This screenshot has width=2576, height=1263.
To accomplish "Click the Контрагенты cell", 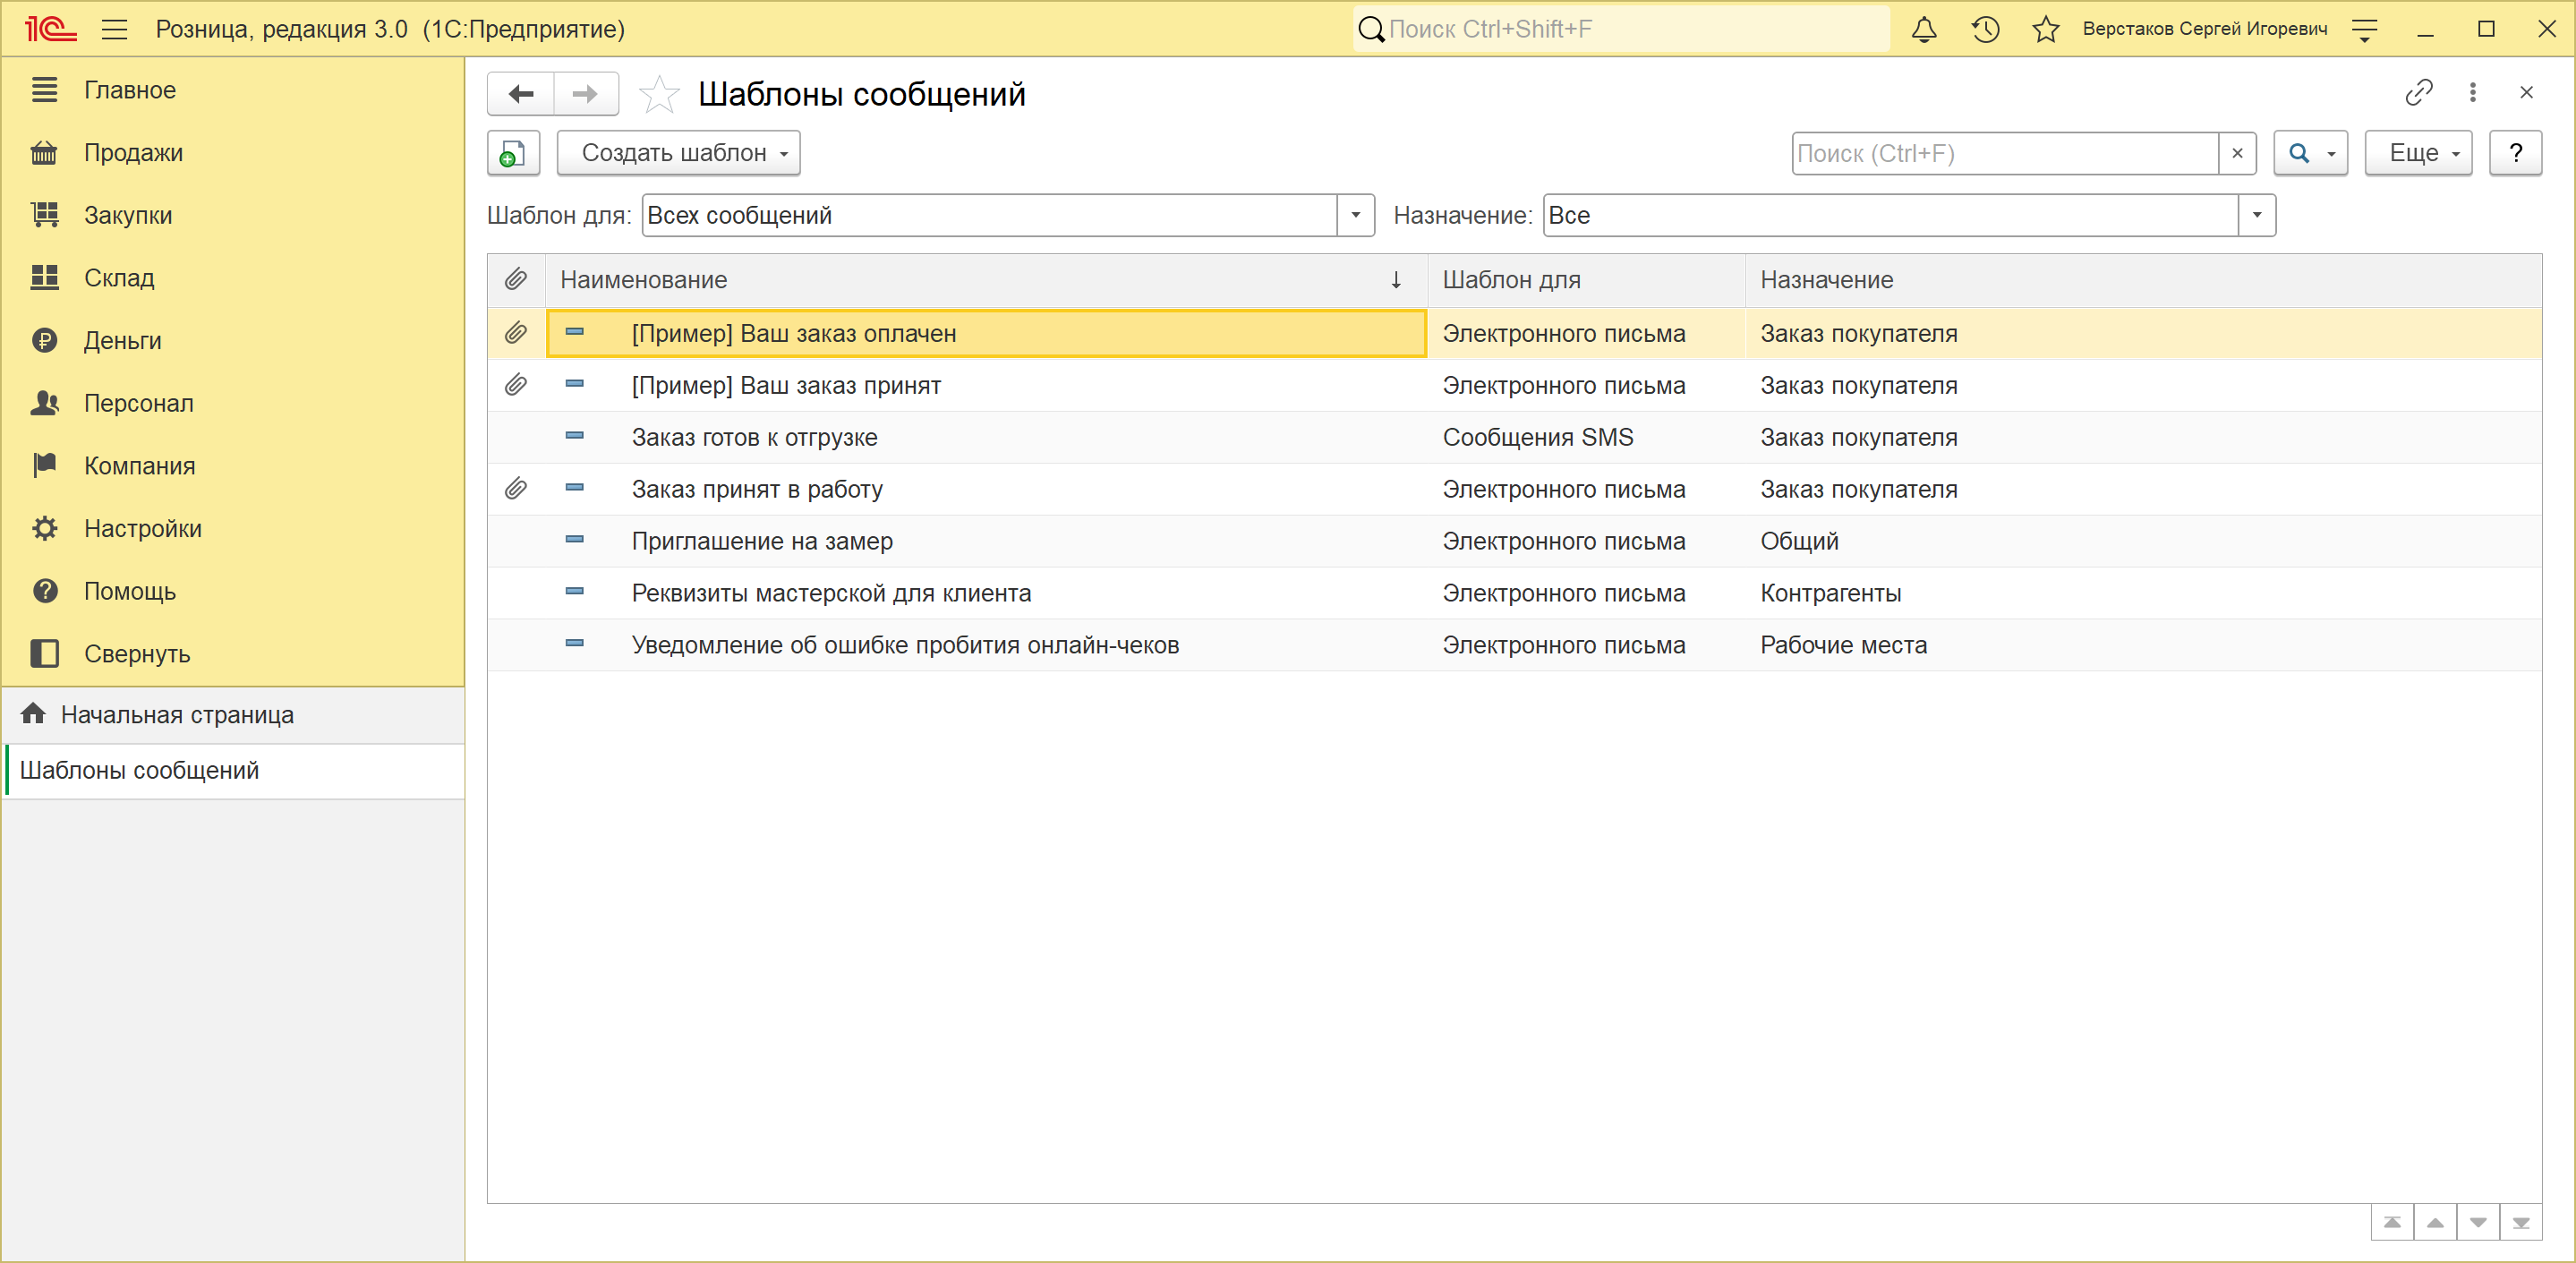I will [2143, 593].
